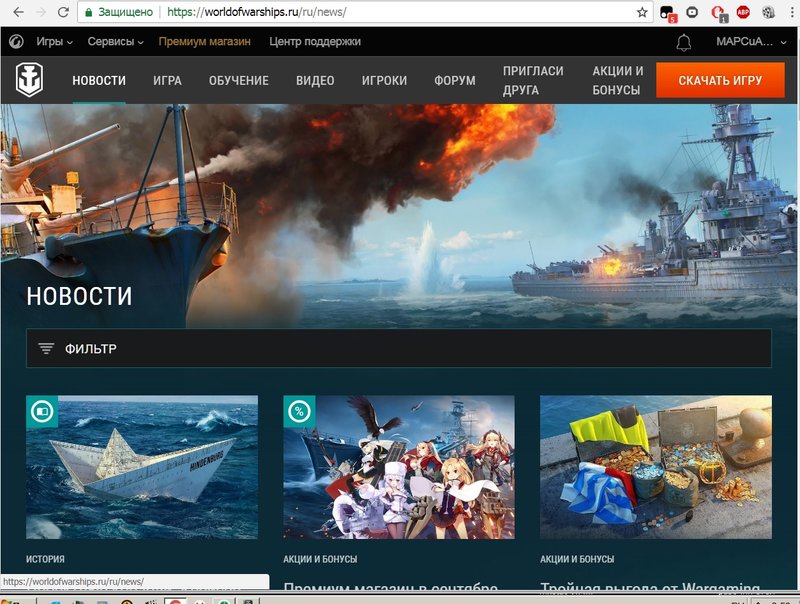Image resolution: width=800 pixels, height=604 pixels.
Task: Go to the ИГРА section
Action: click(x=167, y=81)
